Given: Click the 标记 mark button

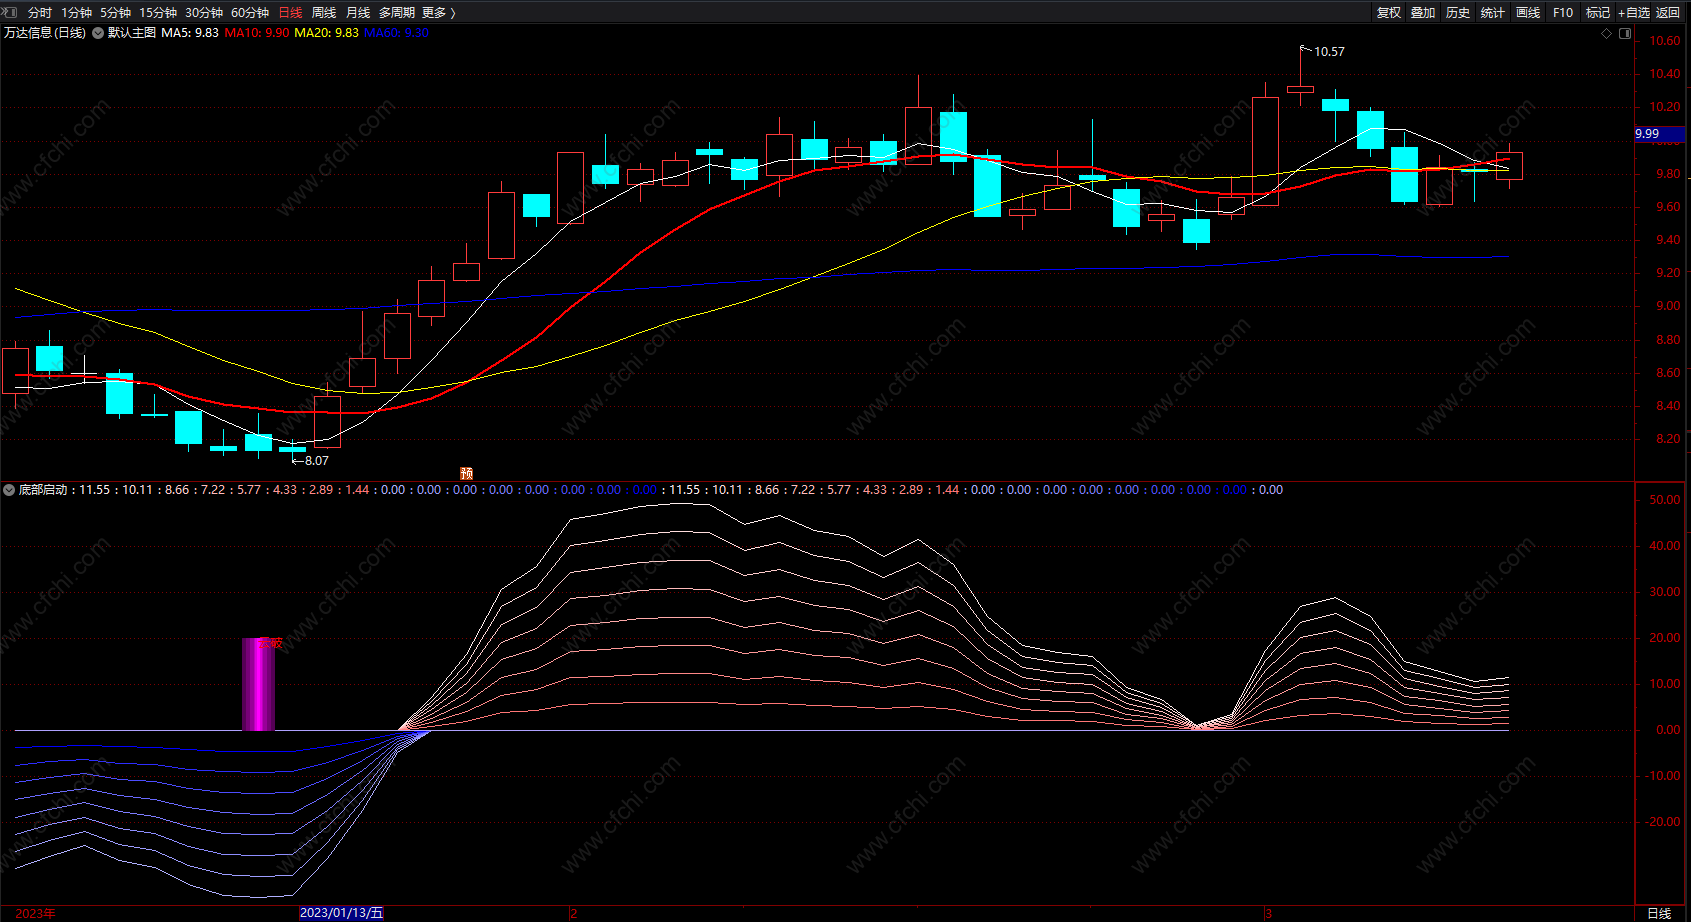Looking at the screenshot, I should (1598, 12).
